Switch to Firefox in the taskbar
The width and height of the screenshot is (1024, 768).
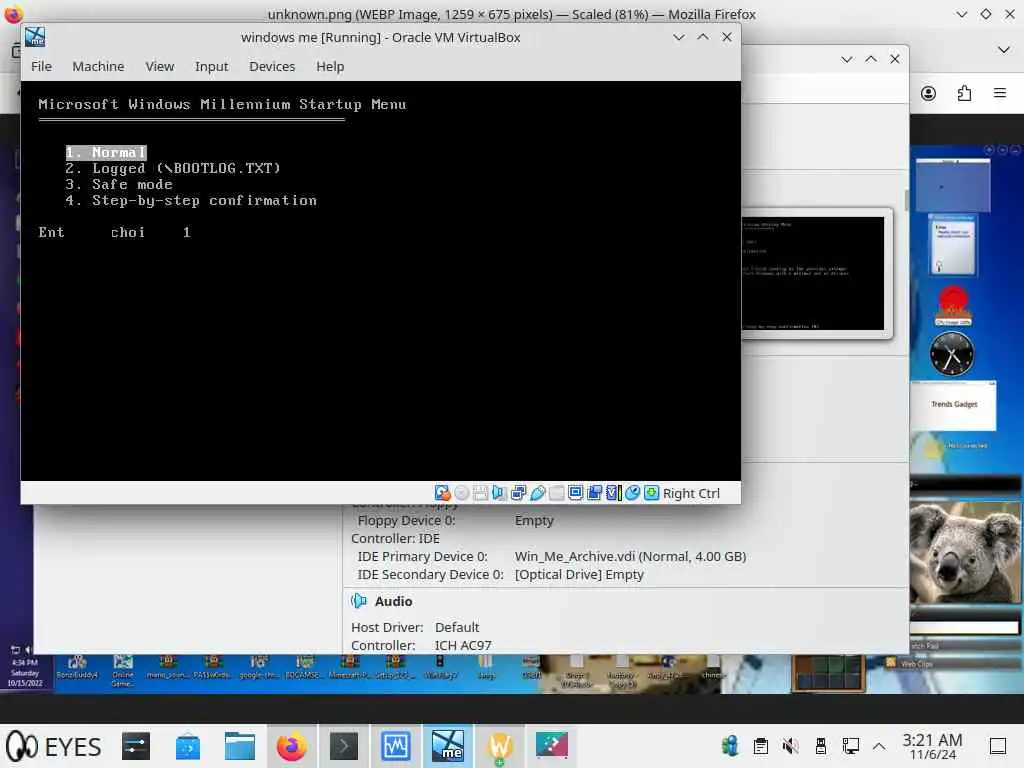click(x=292, y=746)
